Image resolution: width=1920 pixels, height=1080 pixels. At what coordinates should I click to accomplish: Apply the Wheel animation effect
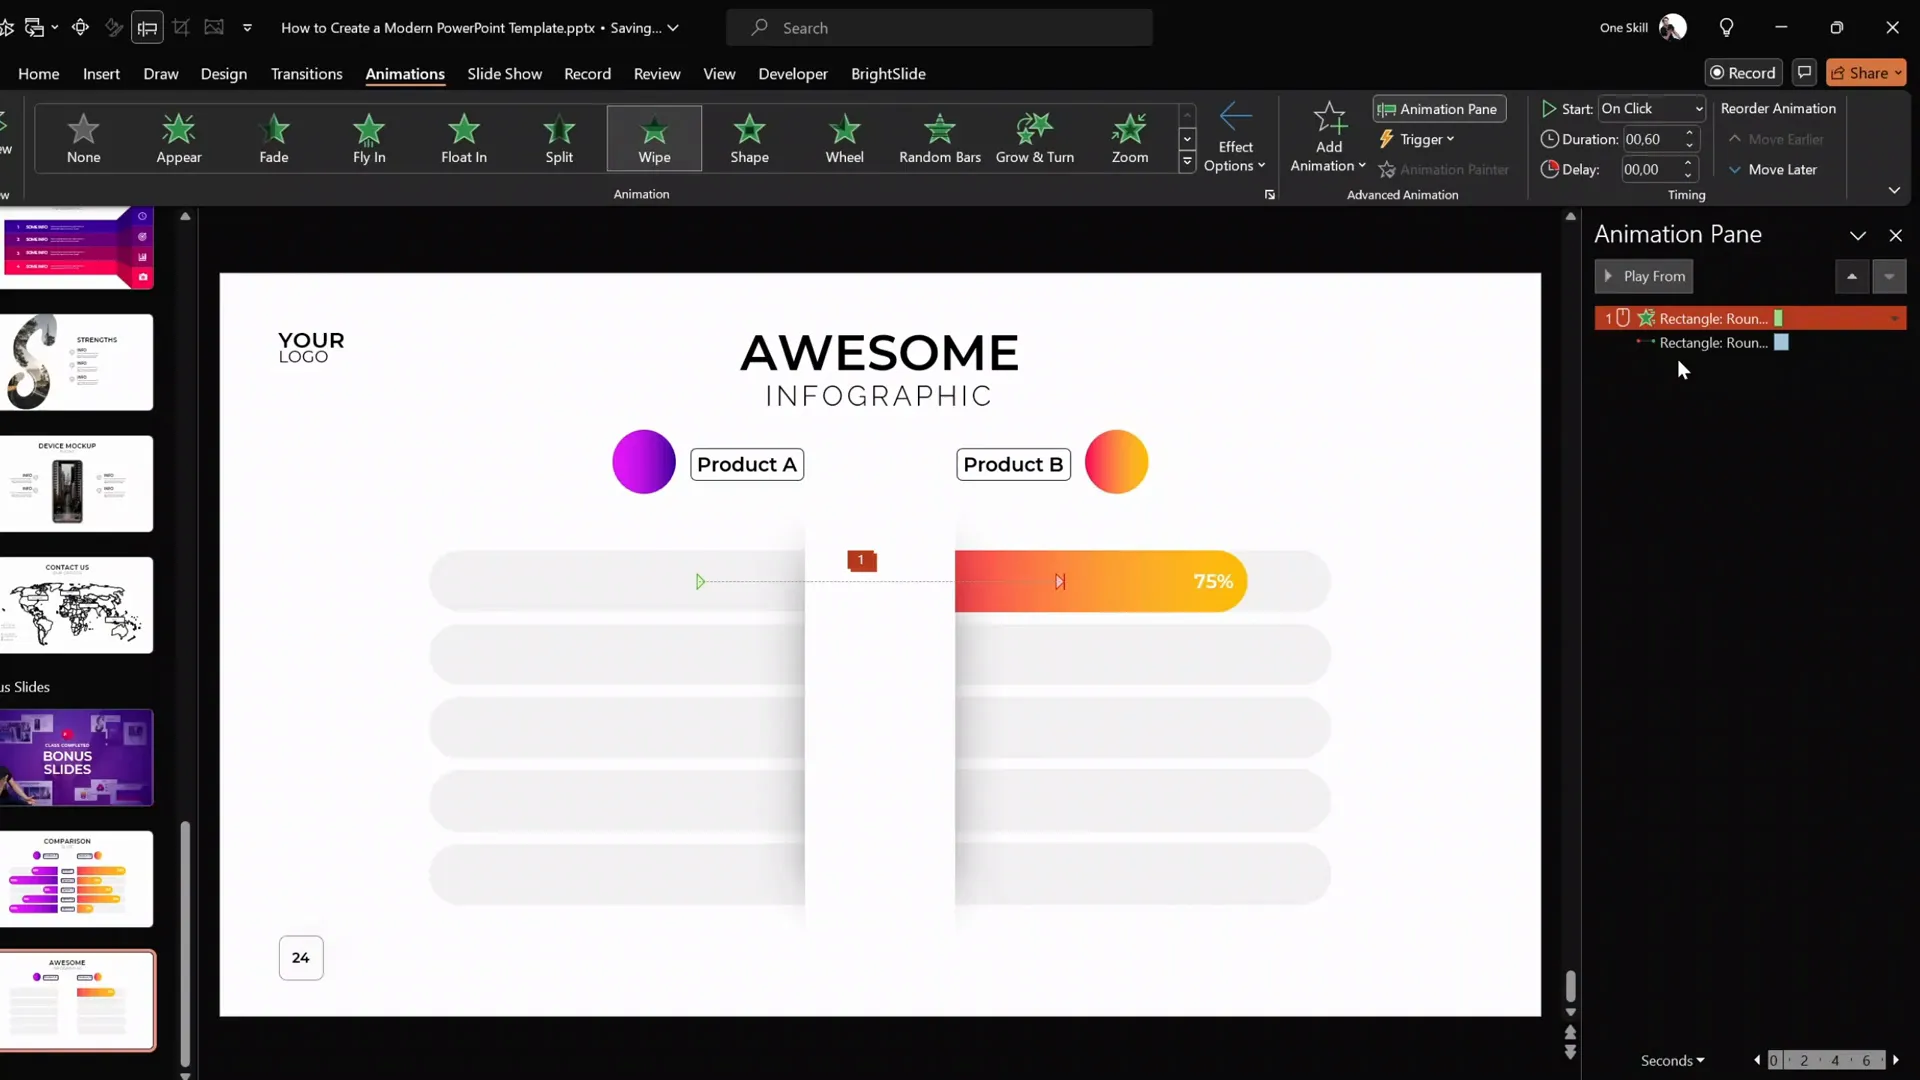(844, 138)
